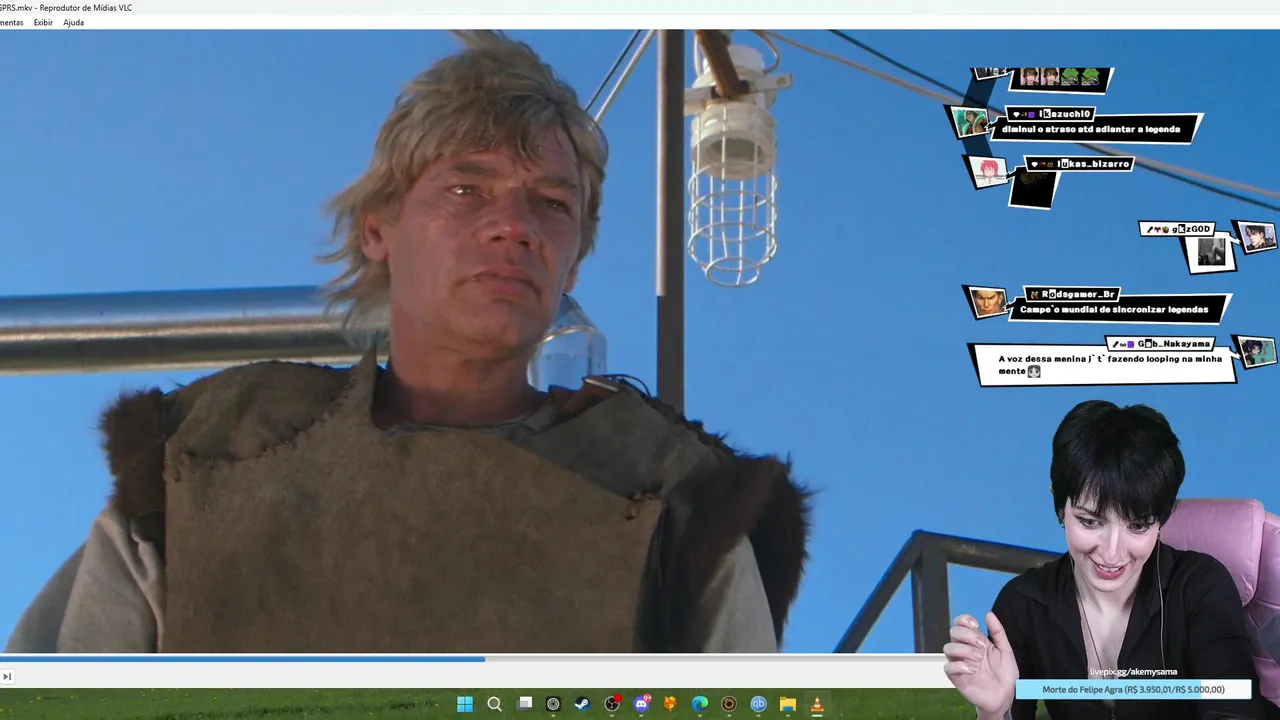
Task: Click Rodsgamer_Br's avatar in chat overlay
Action: click(988, 302)
